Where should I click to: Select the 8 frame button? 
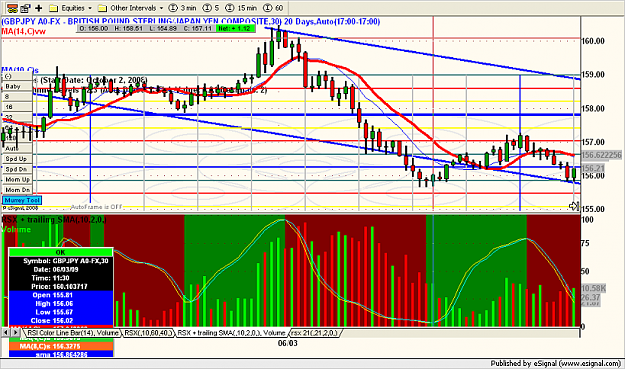(17, 96)
